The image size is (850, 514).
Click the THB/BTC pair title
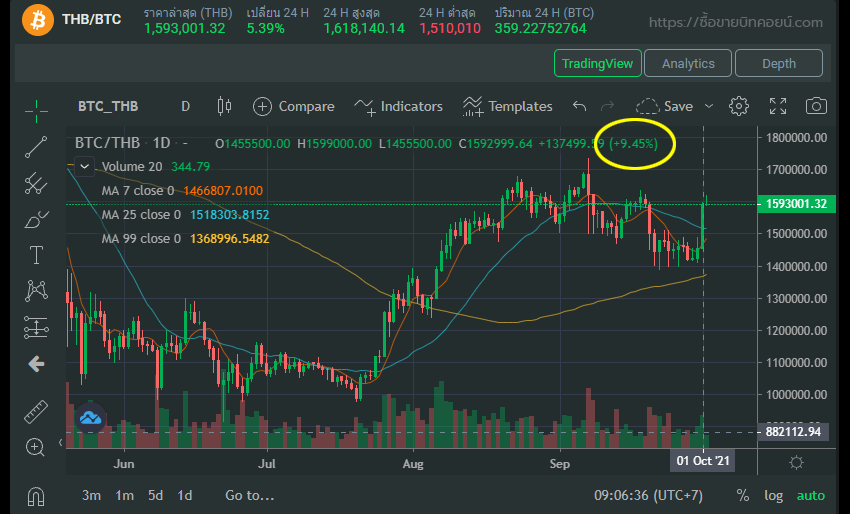pyautogui.click(x=92, y=20)
